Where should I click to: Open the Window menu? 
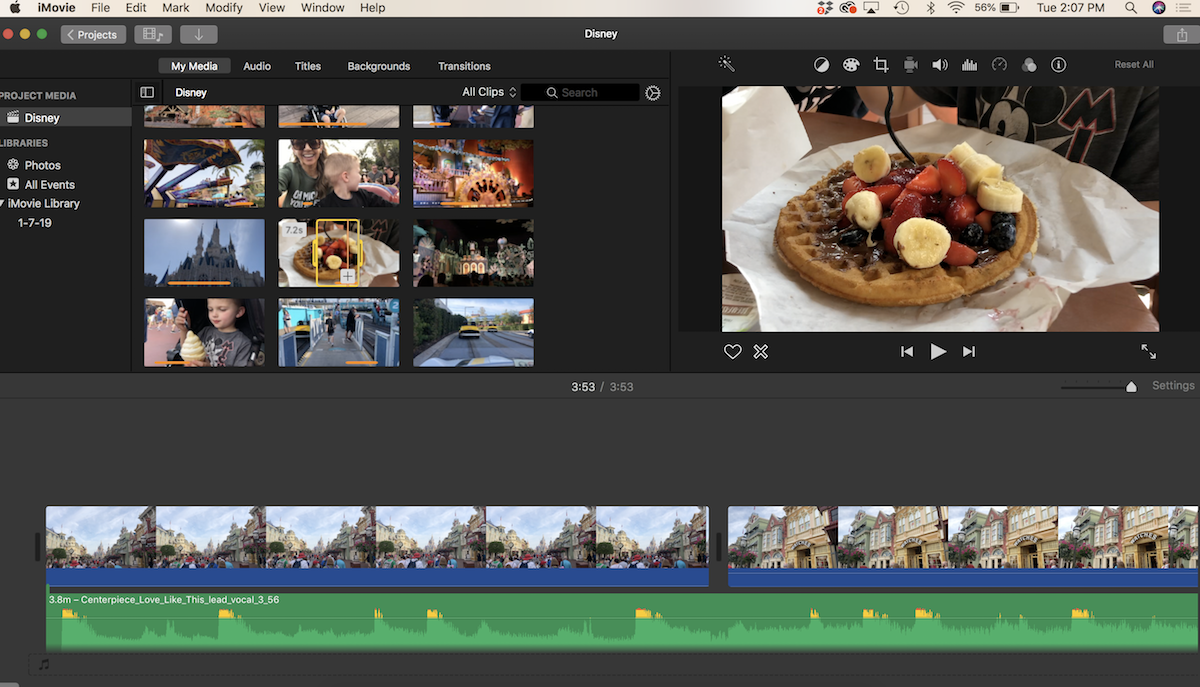[x=323, y=8]
